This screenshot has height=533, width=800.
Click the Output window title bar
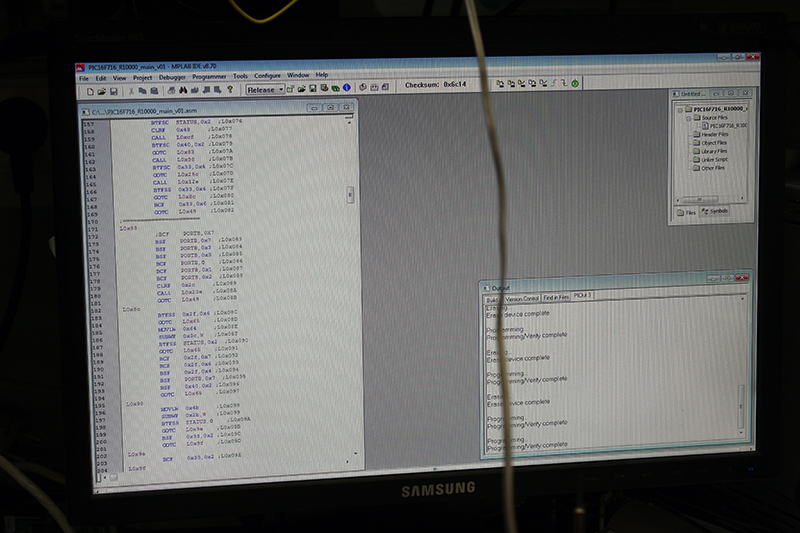click(x=616, y=283)
